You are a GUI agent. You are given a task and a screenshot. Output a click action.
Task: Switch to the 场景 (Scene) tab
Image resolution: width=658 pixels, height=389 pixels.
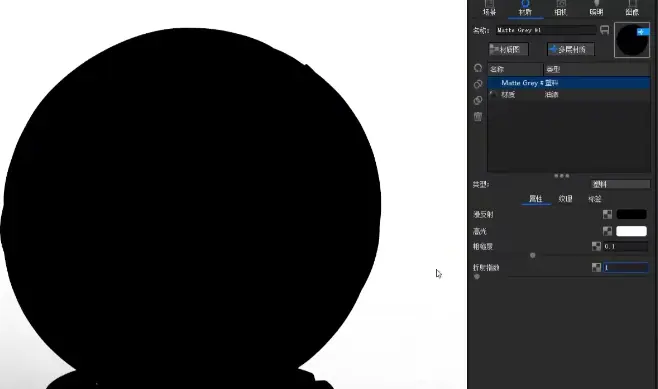pos(489,8)
